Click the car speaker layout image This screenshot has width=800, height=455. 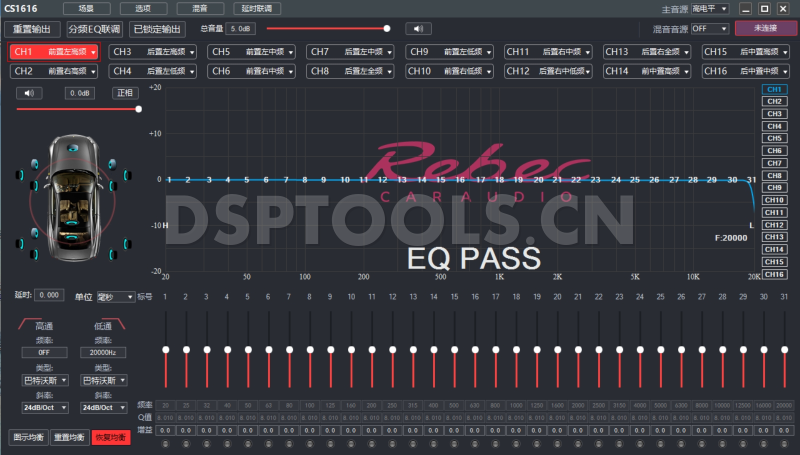[77, 192]
